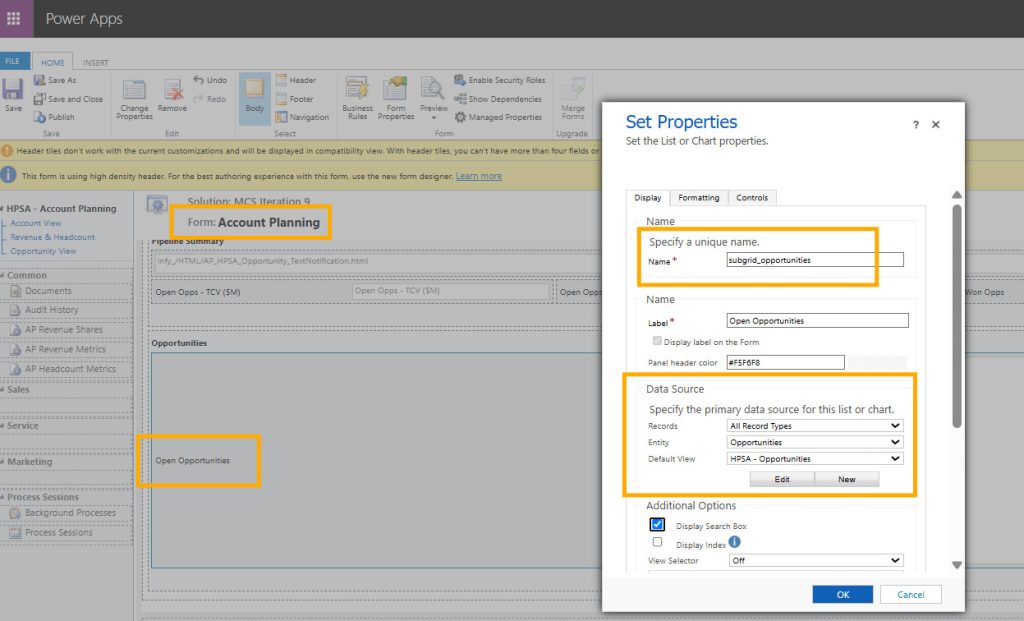Click Merge Forms
The height and width of the screenshot is (621, 1024).
(573, 99)
